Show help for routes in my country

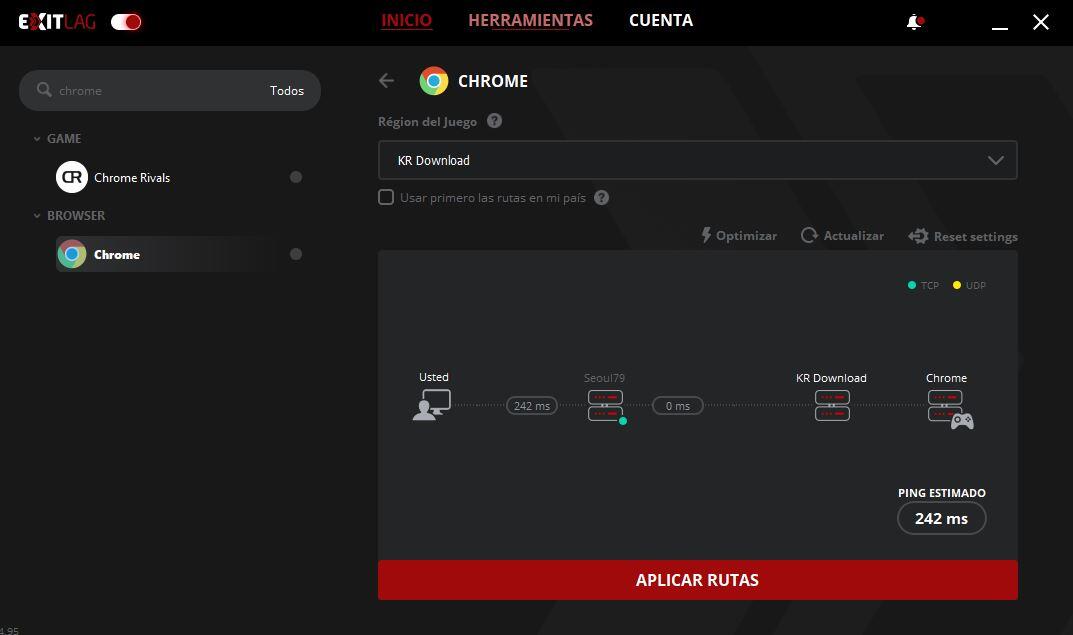(602, 198)
